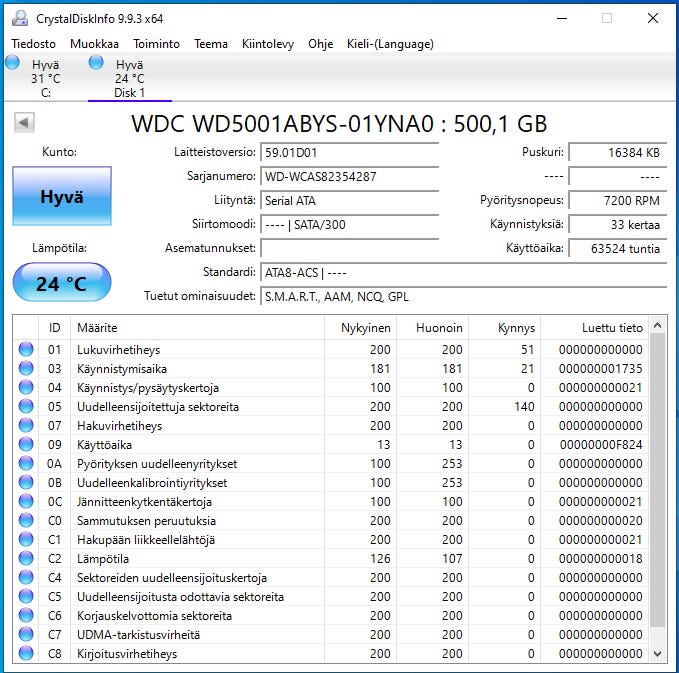Open the Muokkaa menu
The height and width of the screenshot is (673, 679).
coord(94,44)
